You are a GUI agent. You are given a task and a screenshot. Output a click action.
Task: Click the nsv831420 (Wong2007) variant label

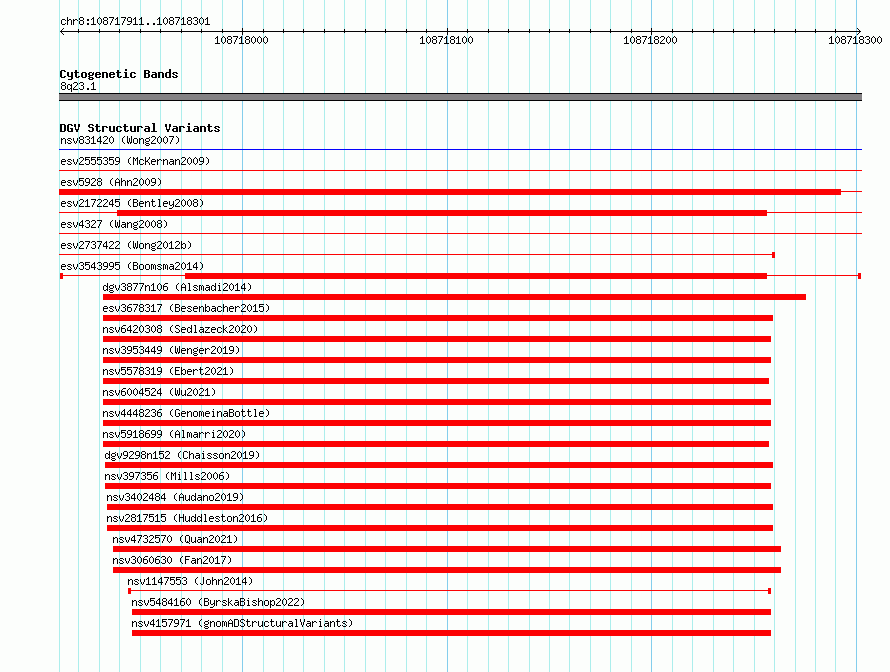(120, 140)
